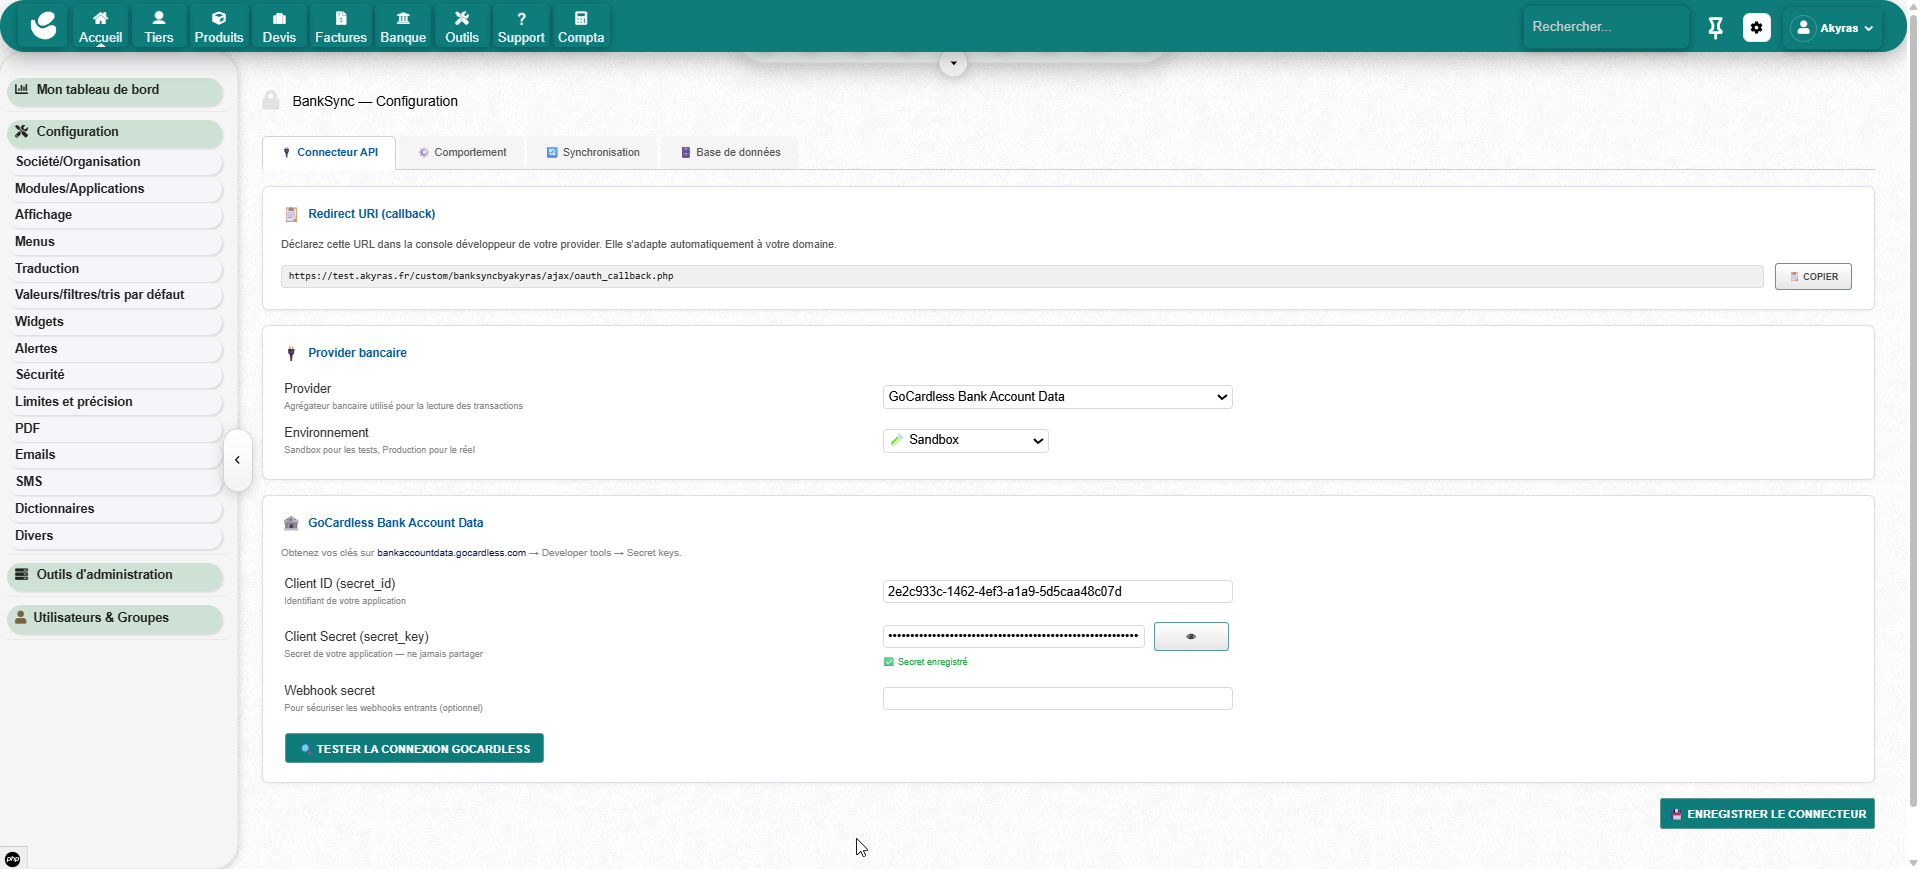Click the Webhook secret input field
Image resolution: width=1920 pixels, height=869 pixels.
1057,699
